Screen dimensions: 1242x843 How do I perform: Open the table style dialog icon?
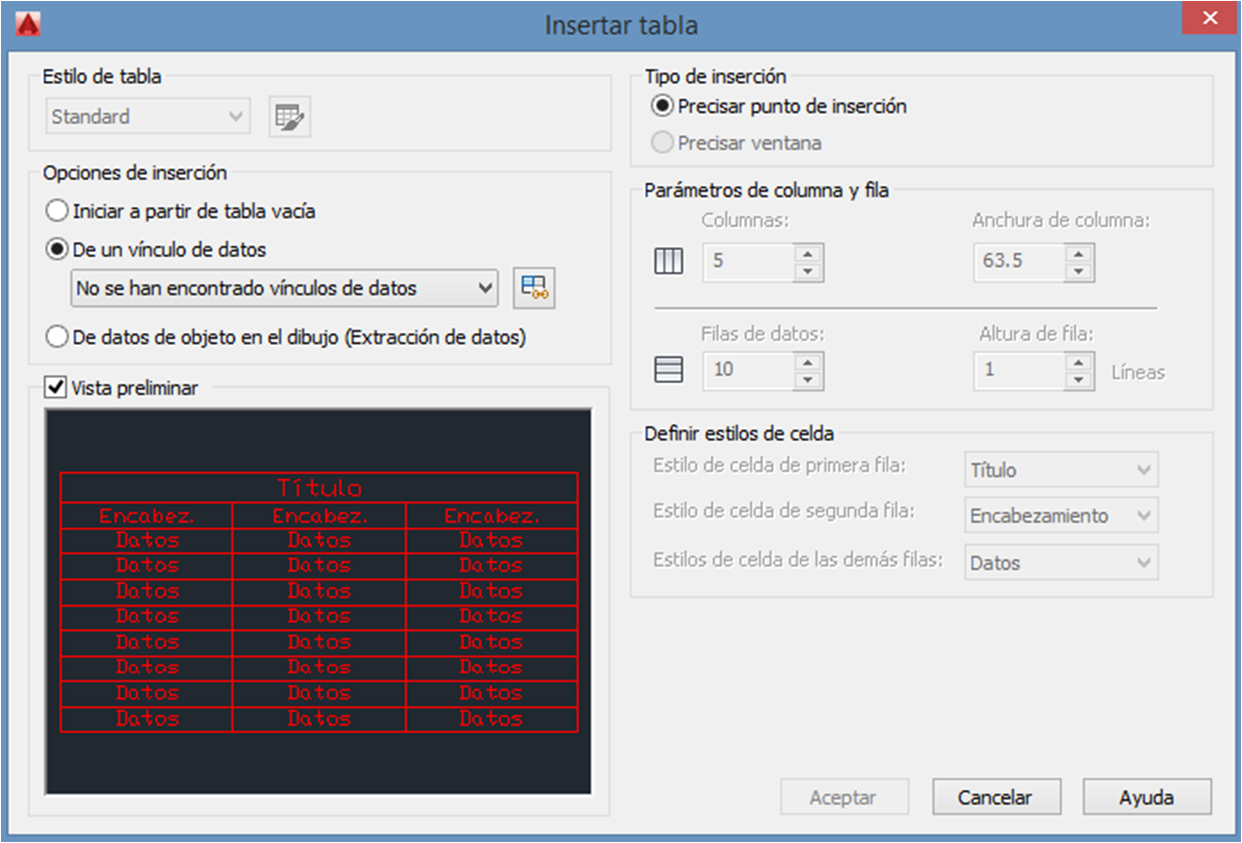click(290, 117)
